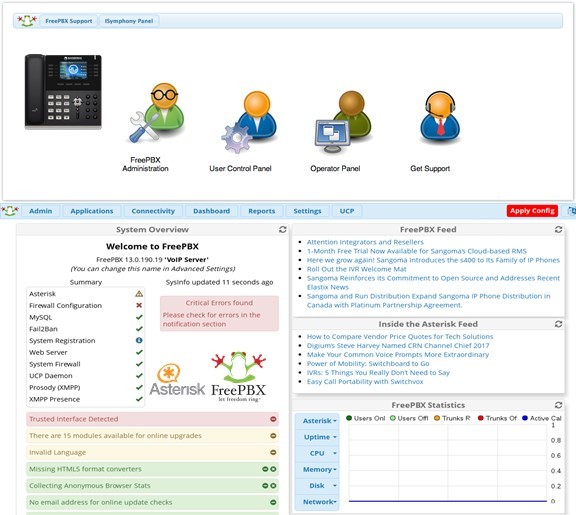Expand the Memory statistics dropdown
This screenshot has height=515, width=576.
(317, 469)
